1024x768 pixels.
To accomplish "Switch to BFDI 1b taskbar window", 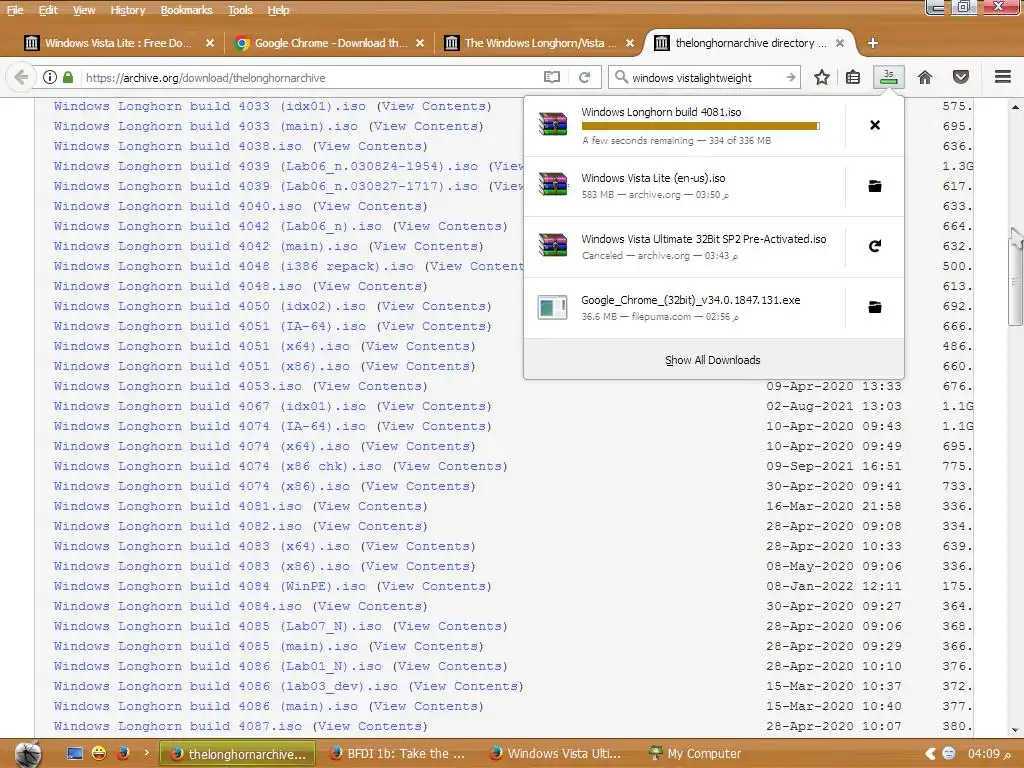I will [x=398, y=754].
